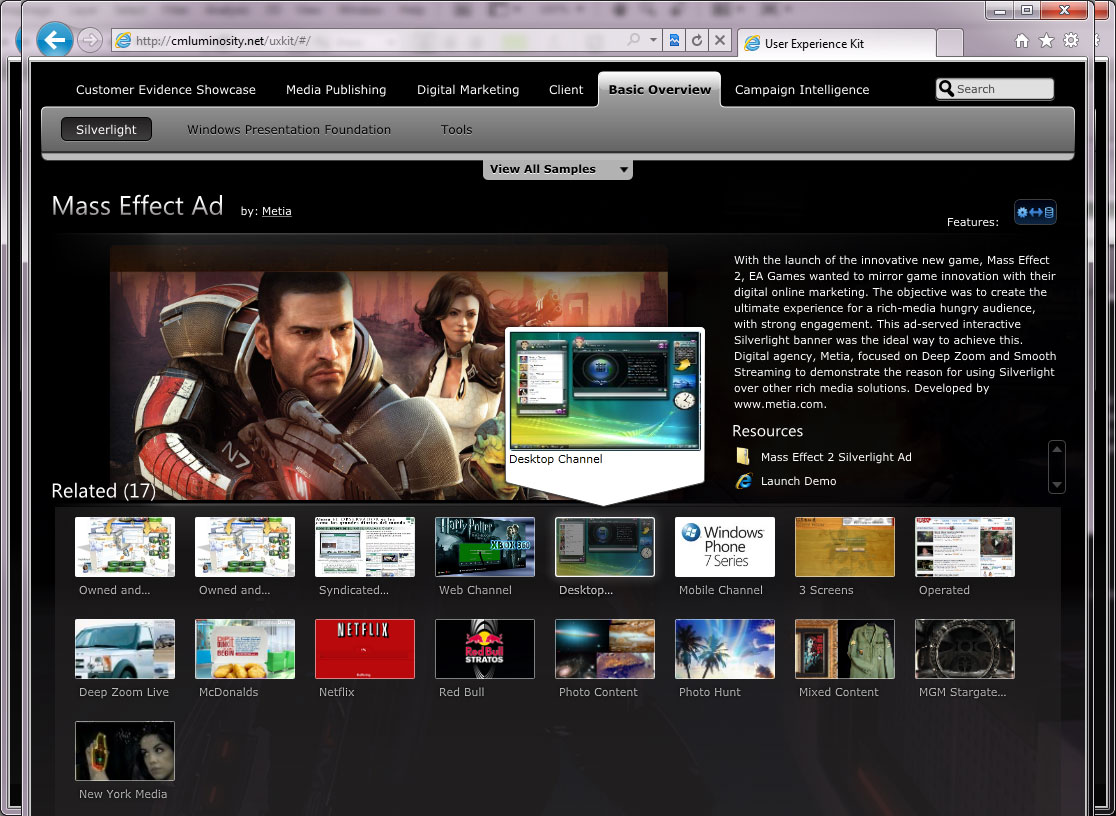Viewport: 1116px width, 816px height.
Task: Click the Launch Demo link
Action: click(798, 481)
